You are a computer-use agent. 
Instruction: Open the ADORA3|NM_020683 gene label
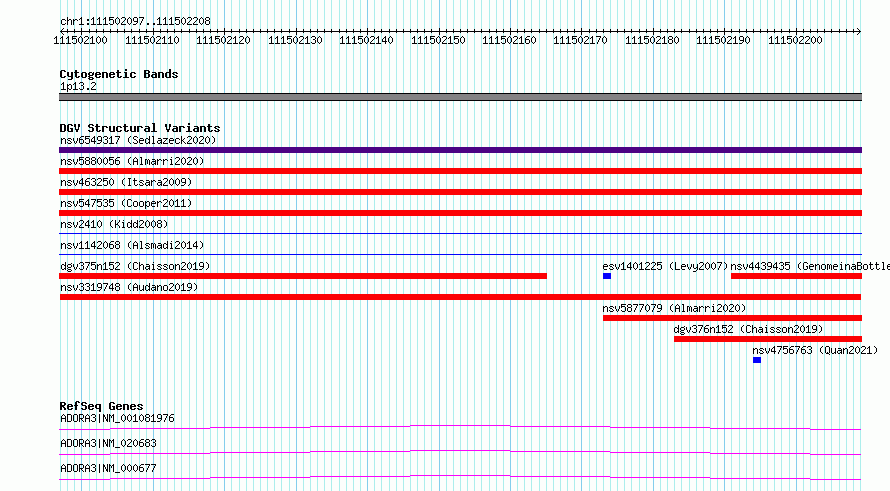pyautogui.click(x=108, y=443)
